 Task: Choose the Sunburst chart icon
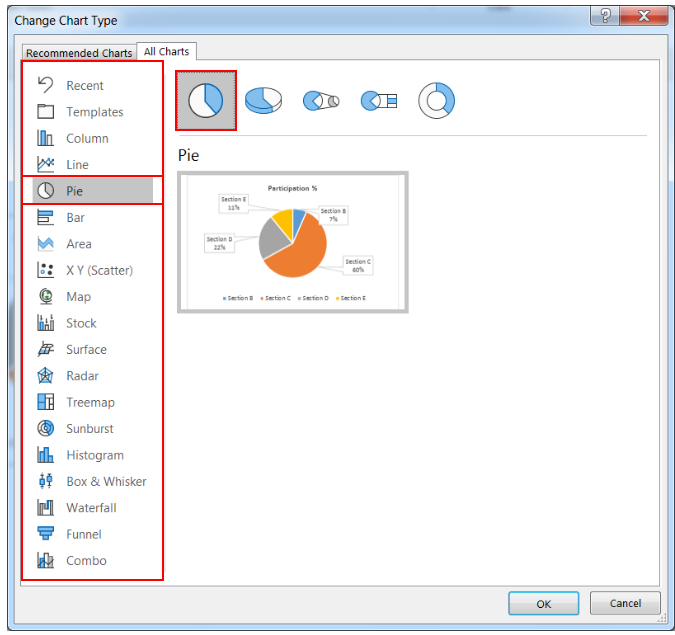[45, 428]
